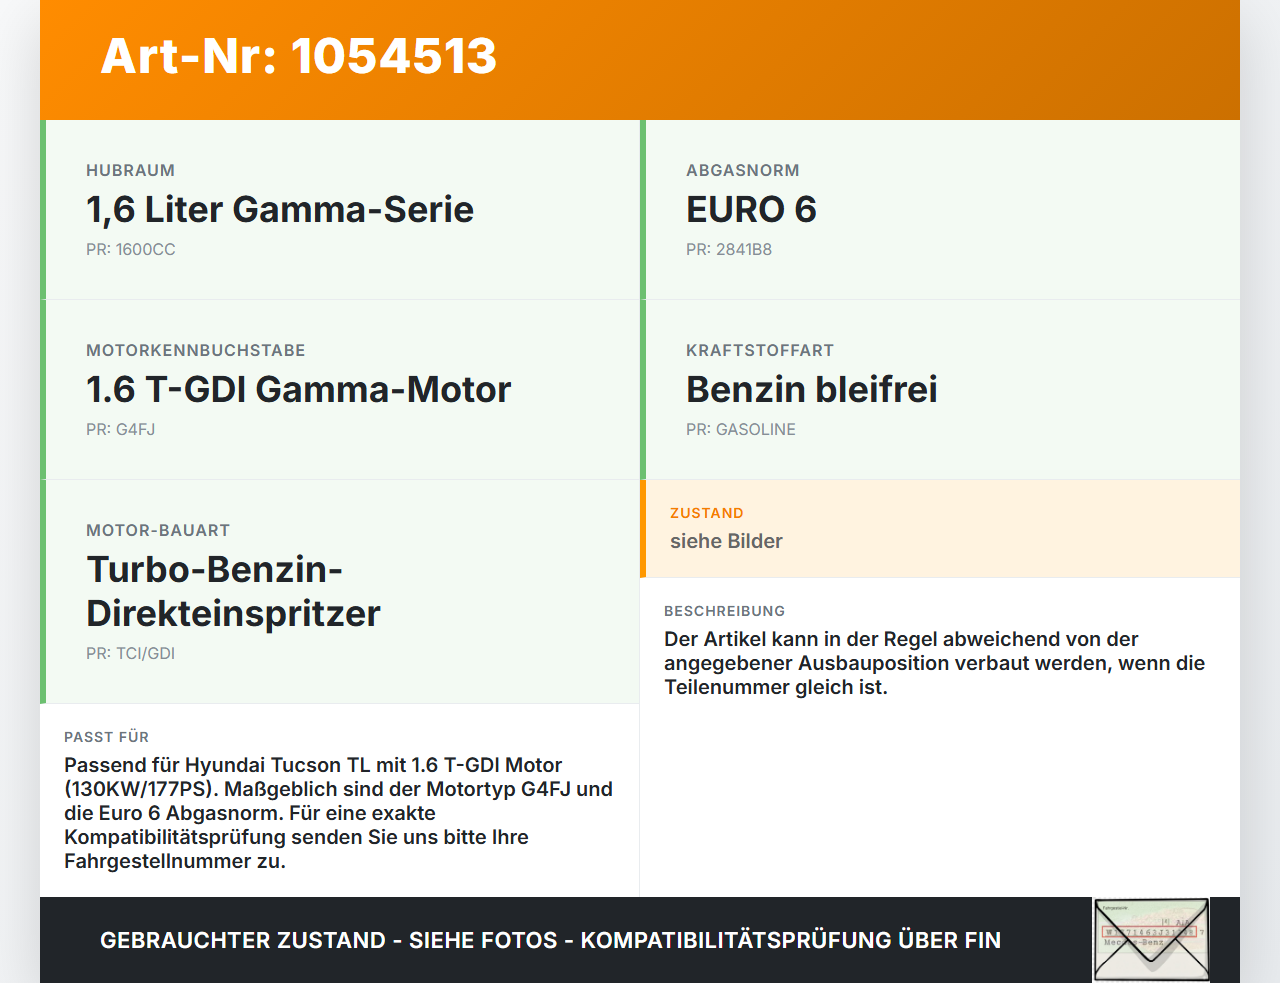This screenshot has width=1280, height=983.
Task: Click the description paragraph starting 'Der Artikel kann'
Action: [935, 663]
